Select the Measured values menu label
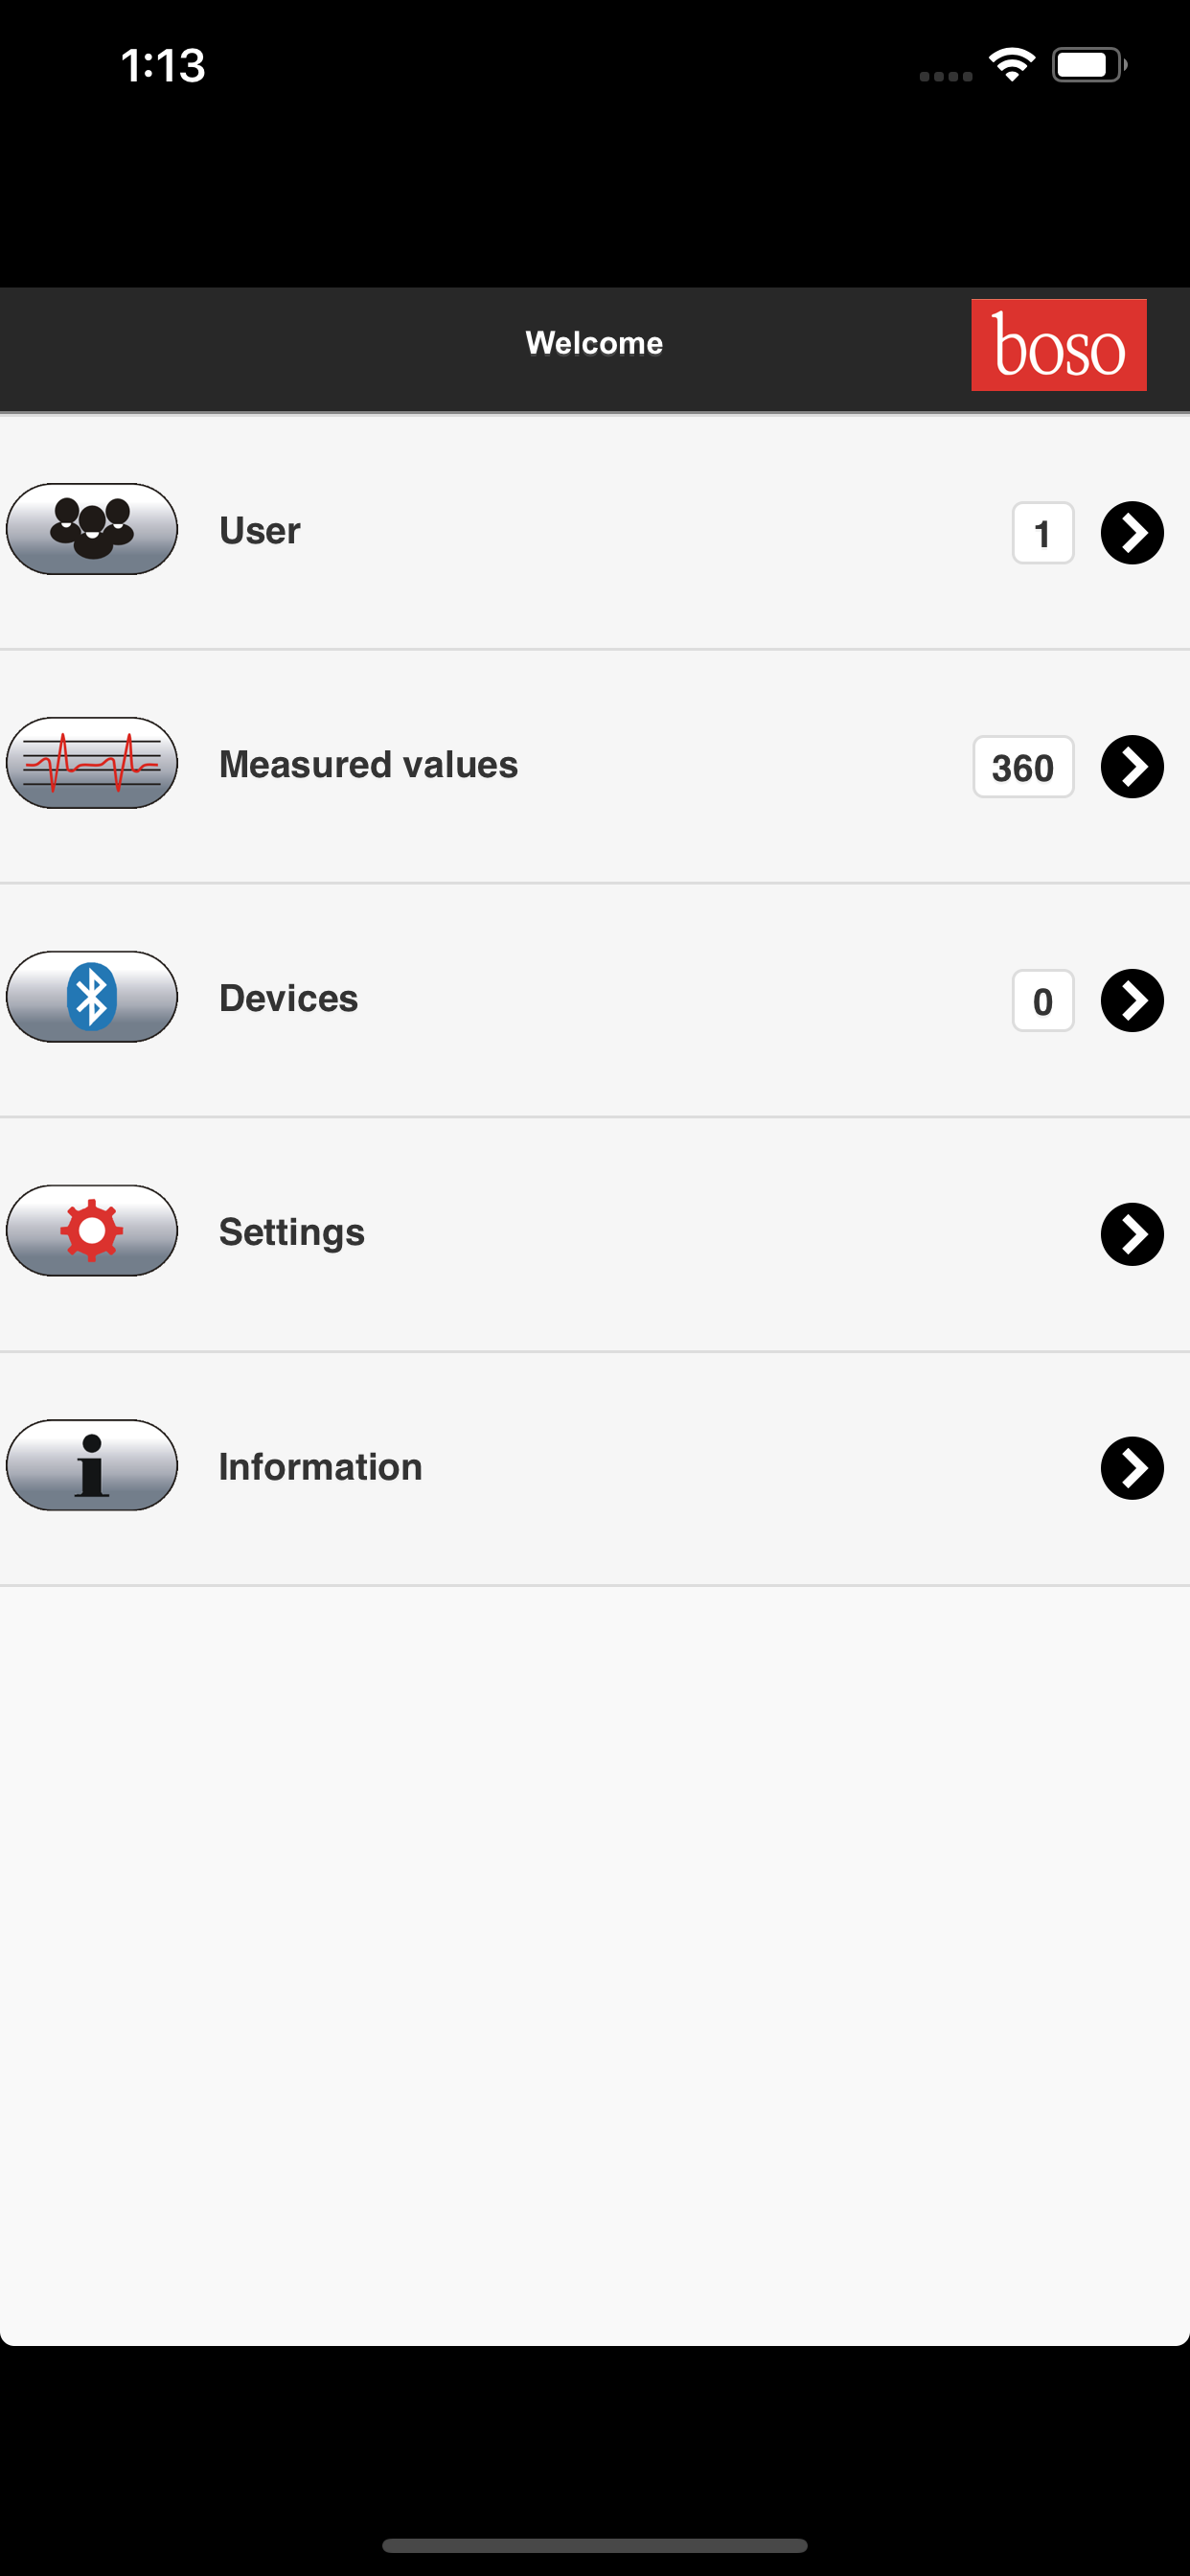Viewport: 1190px width, 2576px height. (x=368, y=765)
